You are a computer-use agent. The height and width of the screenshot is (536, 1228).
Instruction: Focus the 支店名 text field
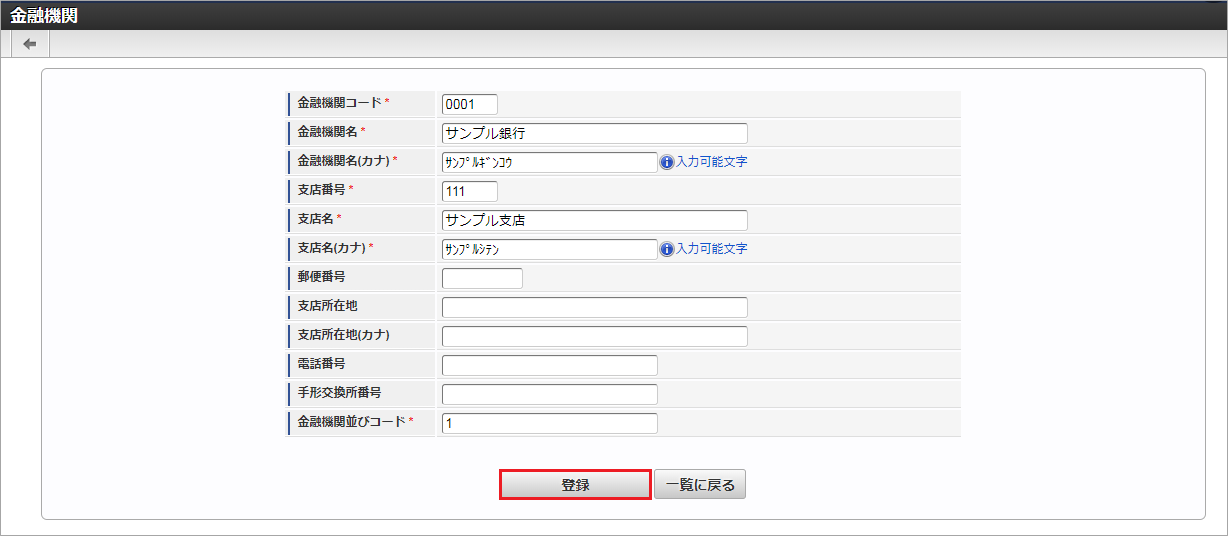(x=594, y=220)
